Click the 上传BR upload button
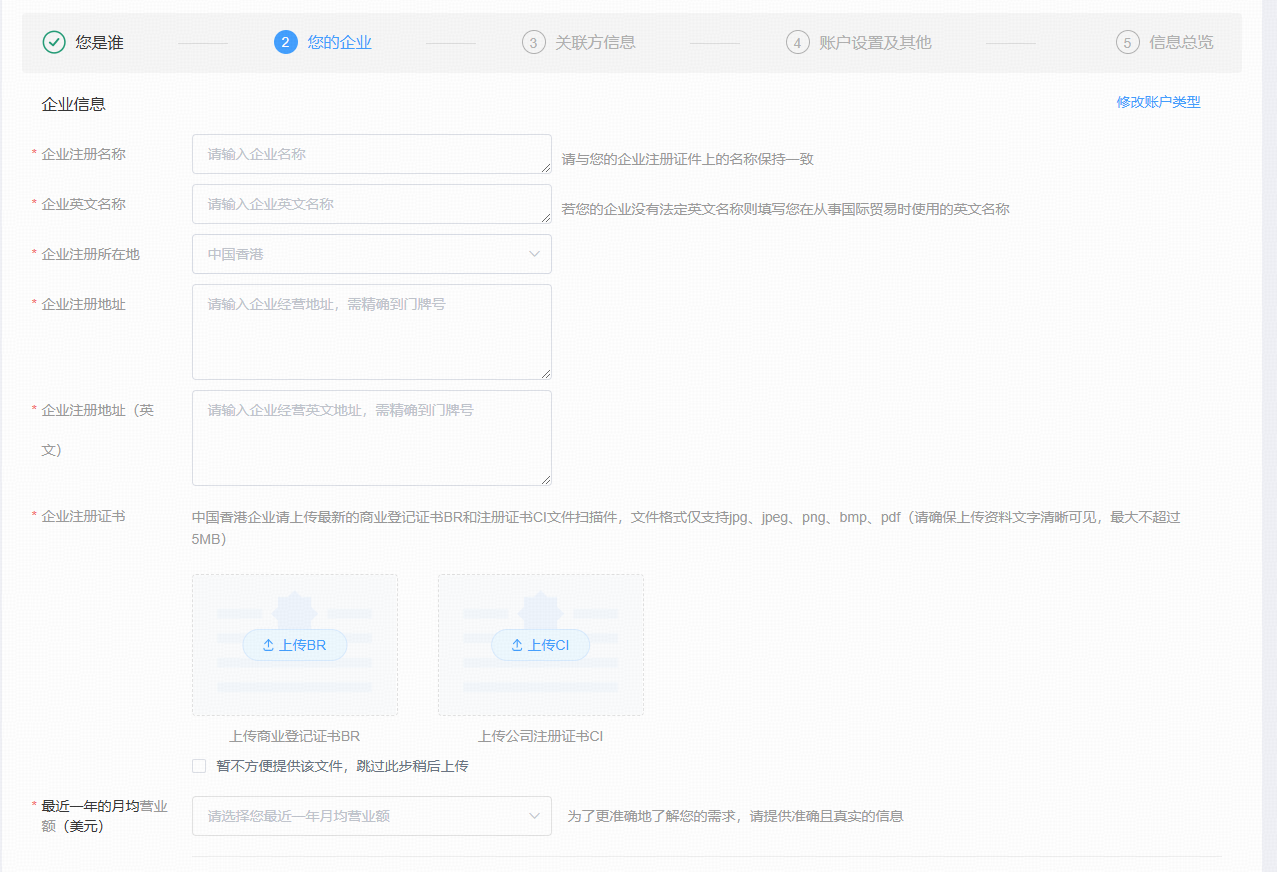This screenshot has height=872, width=1277. [x=295, y=645]
